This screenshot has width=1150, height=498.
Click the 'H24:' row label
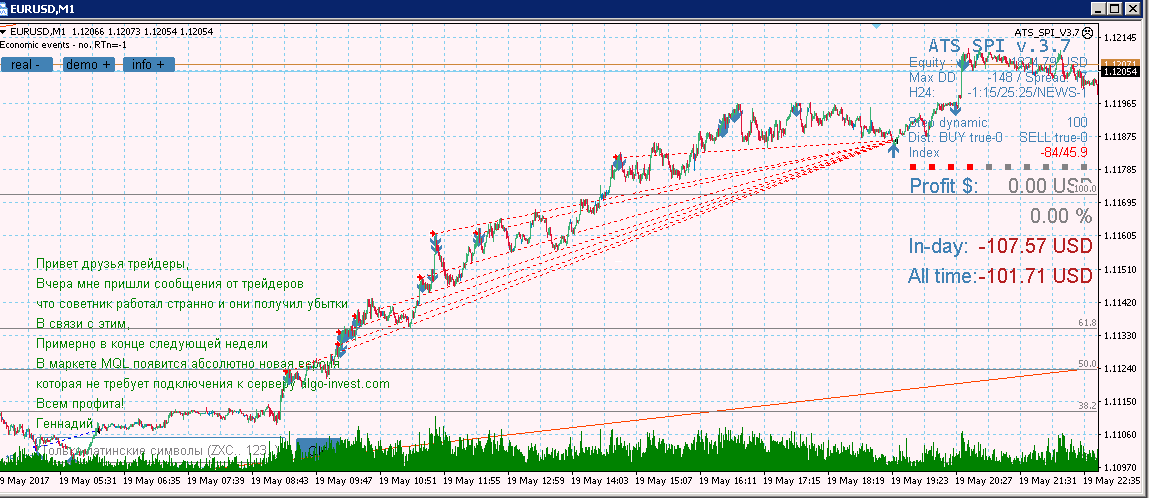pyautogui.click(x=921, y=92)
